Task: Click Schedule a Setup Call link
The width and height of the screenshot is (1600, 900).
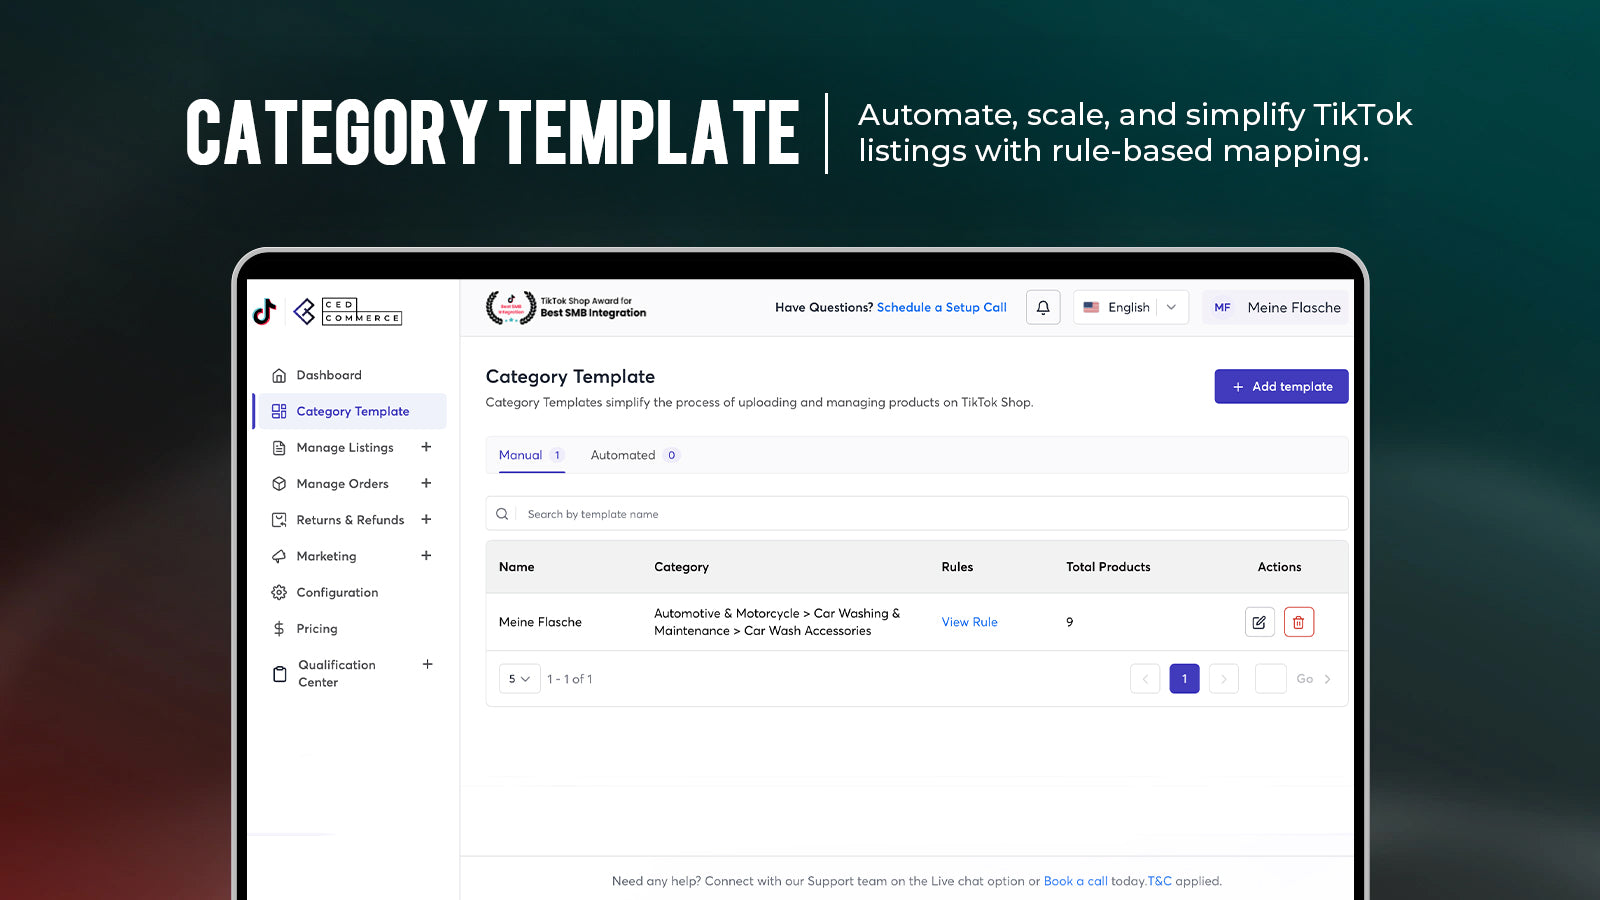Action: point(941,307)
